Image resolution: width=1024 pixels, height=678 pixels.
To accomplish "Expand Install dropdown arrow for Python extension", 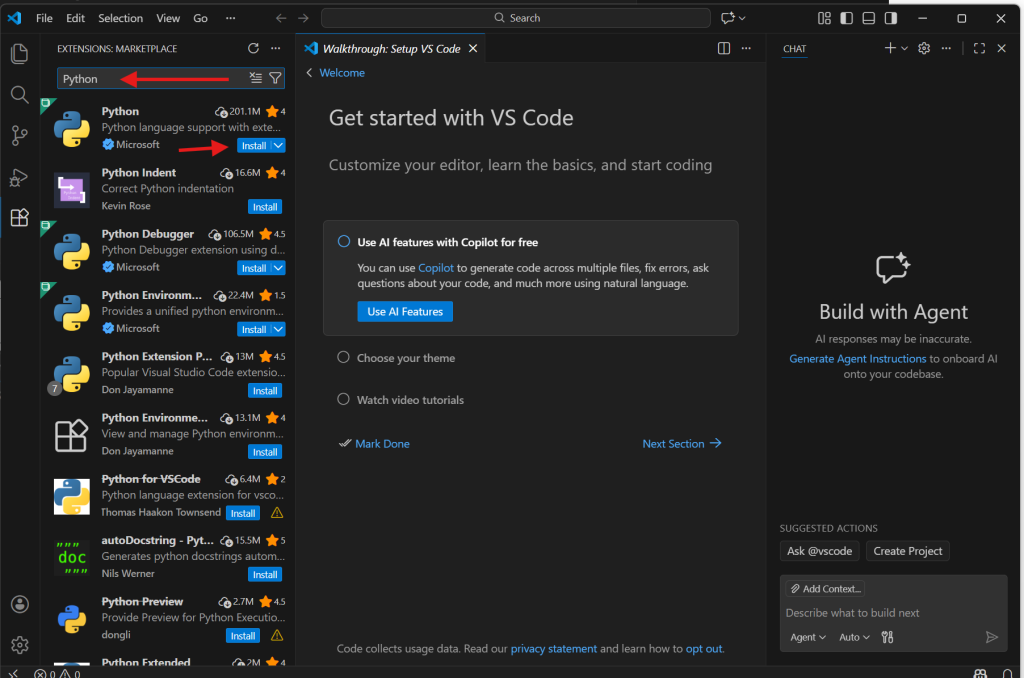I will (x=279, y=145).
